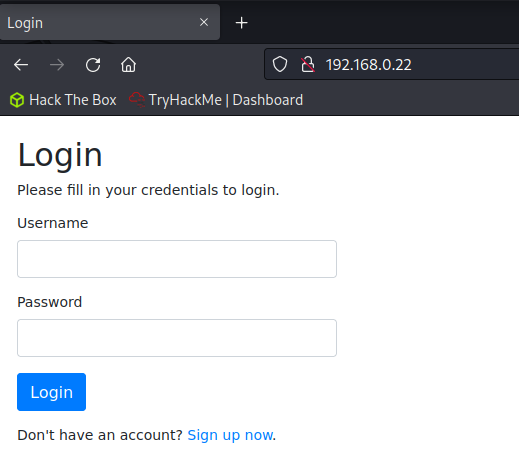This screenshot has width=519, height=471.
Task: Submit with the blue Login button
Action: click(51, 392)
